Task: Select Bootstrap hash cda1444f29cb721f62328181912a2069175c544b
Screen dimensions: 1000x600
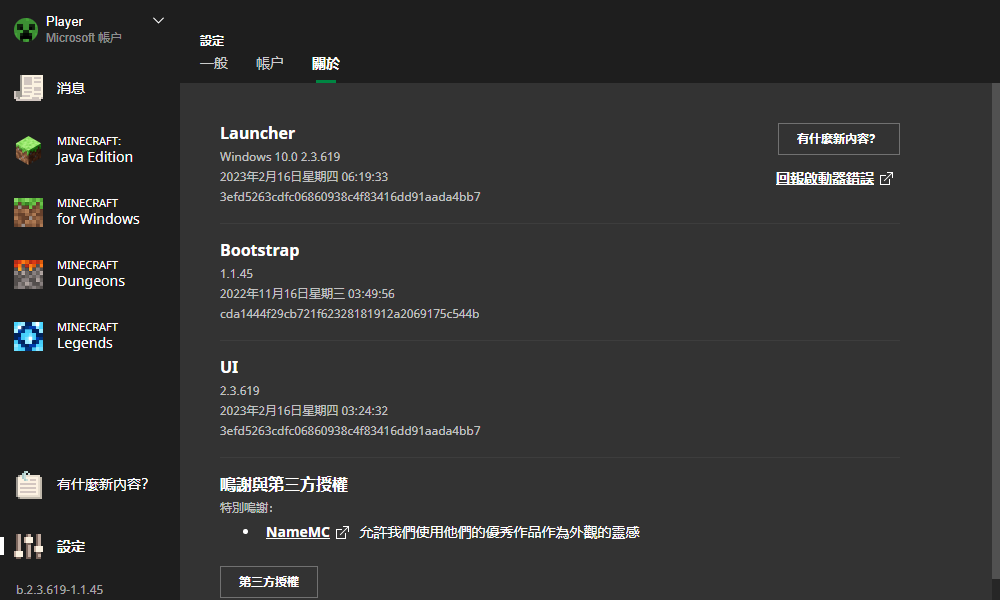Action: point(349,314)
